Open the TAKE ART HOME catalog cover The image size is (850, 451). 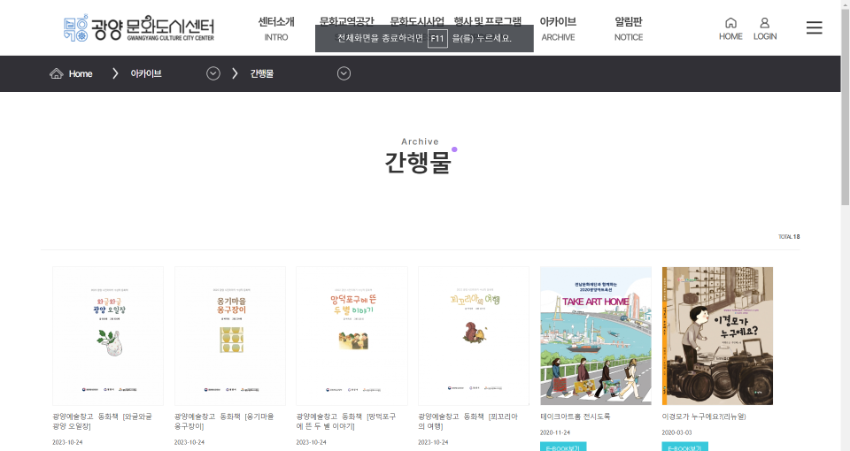[x=596, y=335]
